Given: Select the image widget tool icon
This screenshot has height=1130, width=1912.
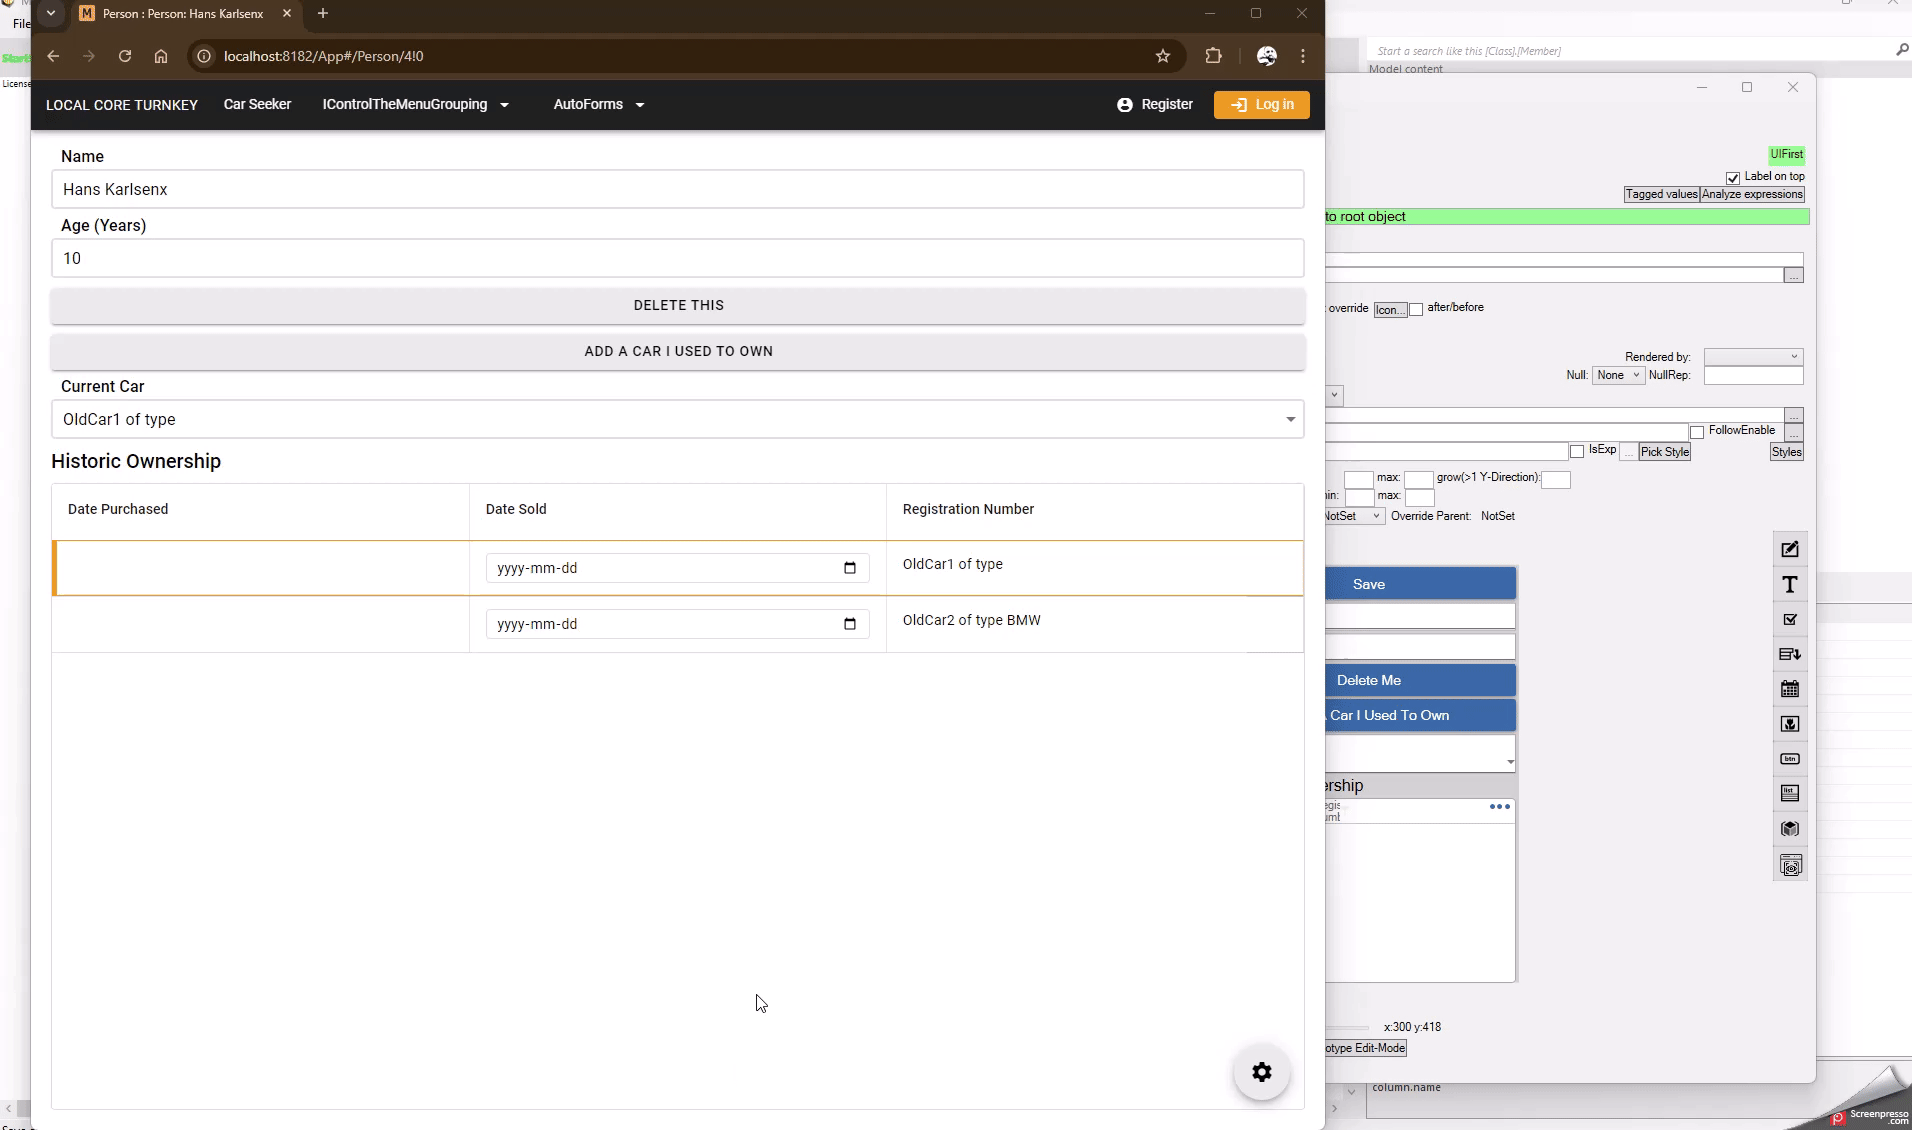Looking at the screenshot, I should [1790, 724].
